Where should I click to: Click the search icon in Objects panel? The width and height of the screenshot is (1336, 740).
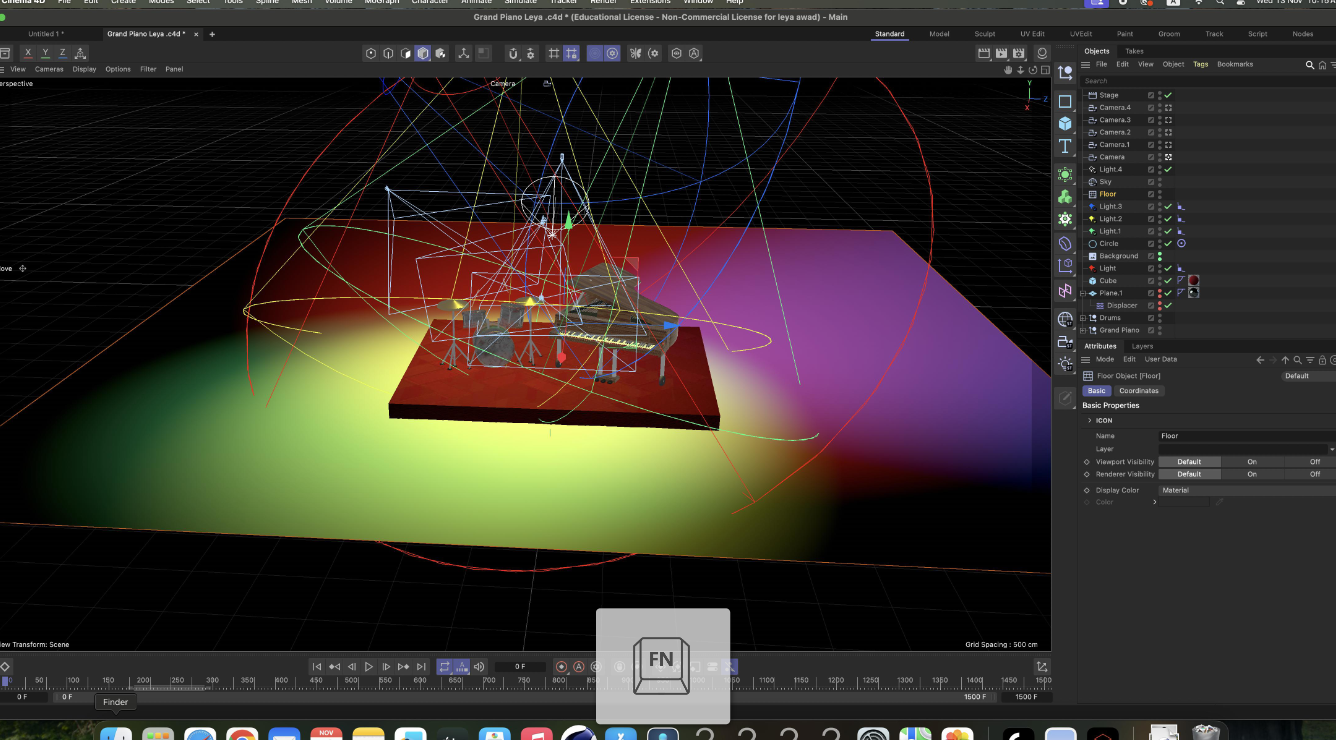(x=1310, y=65)
